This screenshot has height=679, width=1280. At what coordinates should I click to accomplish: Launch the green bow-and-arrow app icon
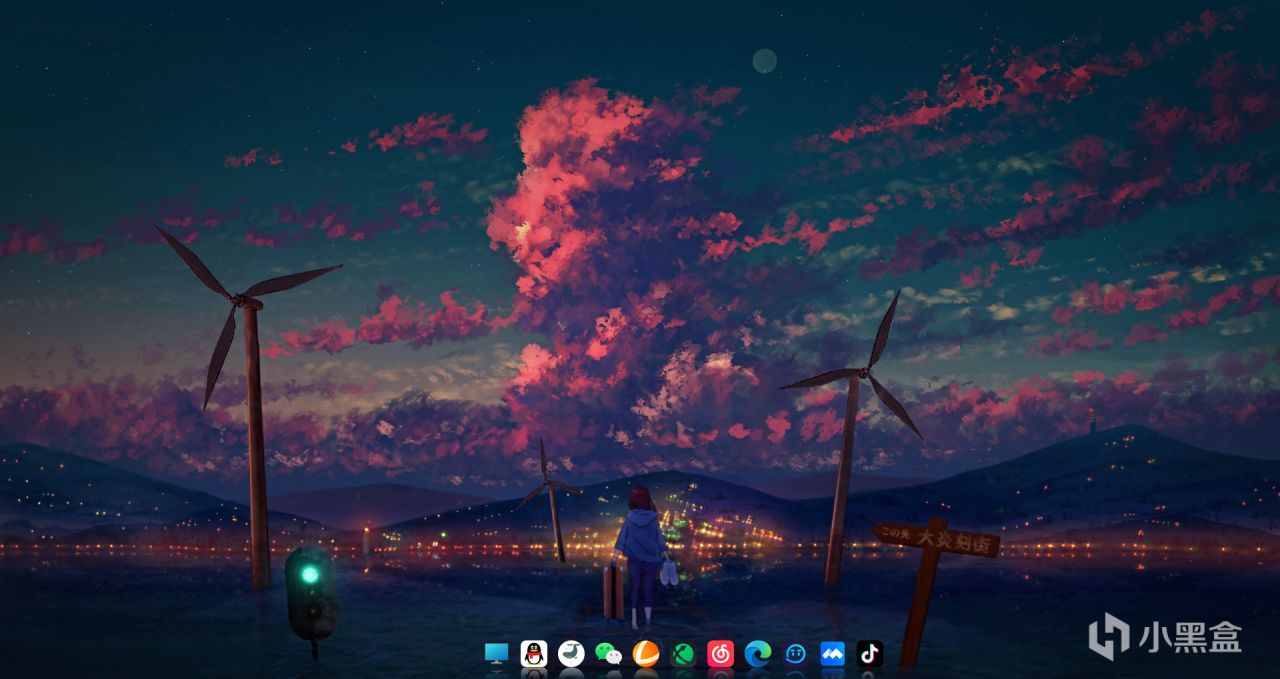point(683,653)
